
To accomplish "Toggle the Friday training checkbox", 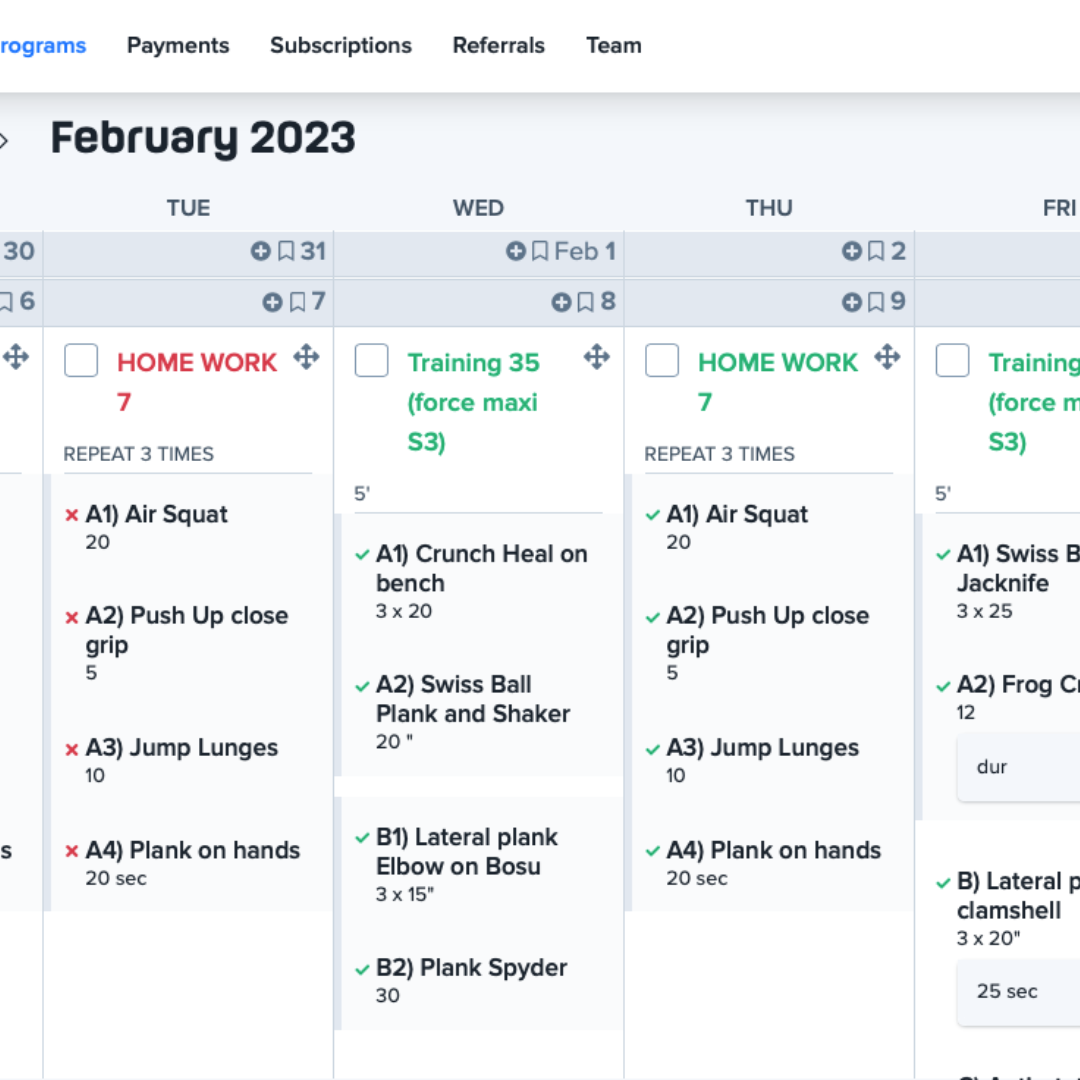I will [x=952, y=361].
